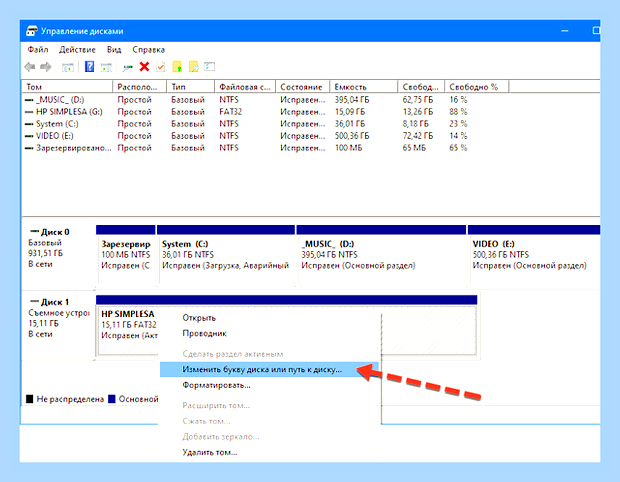Click the grayed Расширить том... entry

(x=270, y=405)
